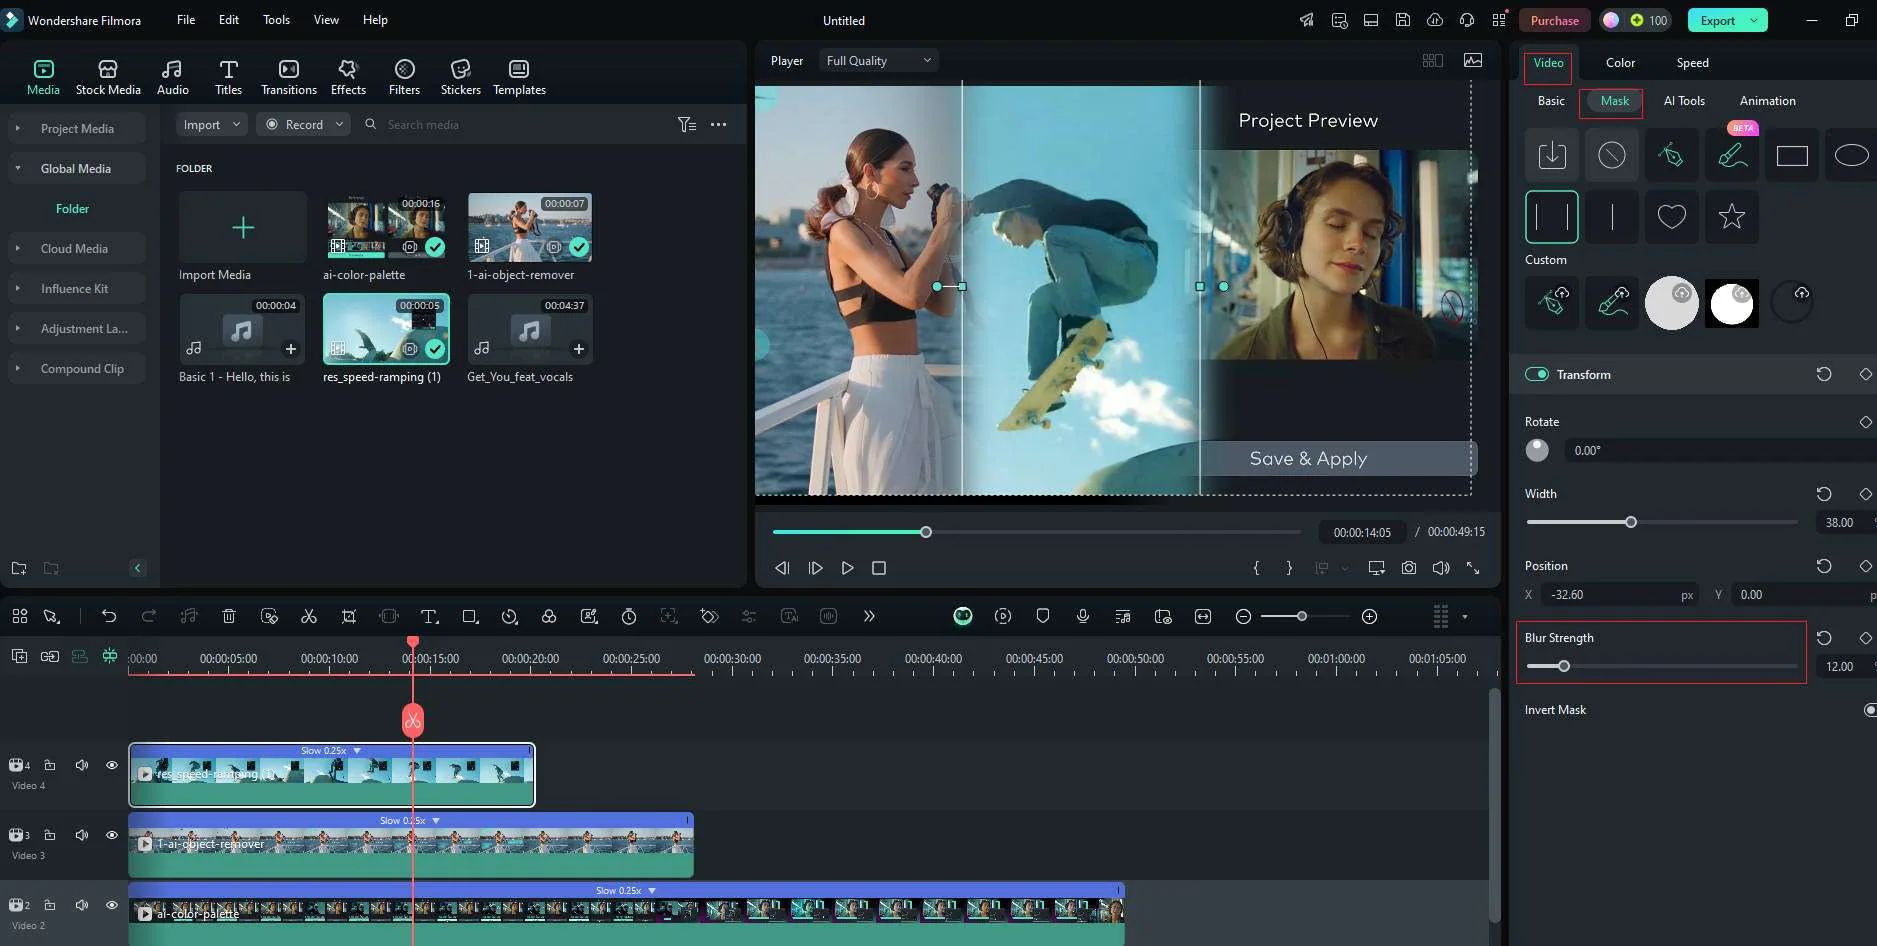
Task: Click the Import Media tile
Action: pos(243,227)
